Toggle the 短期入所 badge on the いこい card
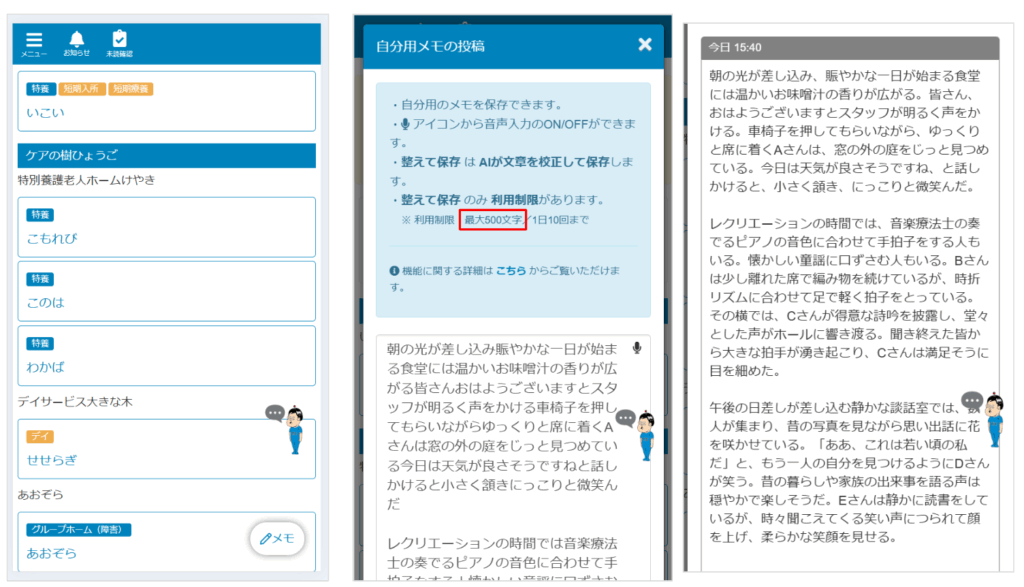This screenshot has height=587, width=1024. [x=81, y=88]
